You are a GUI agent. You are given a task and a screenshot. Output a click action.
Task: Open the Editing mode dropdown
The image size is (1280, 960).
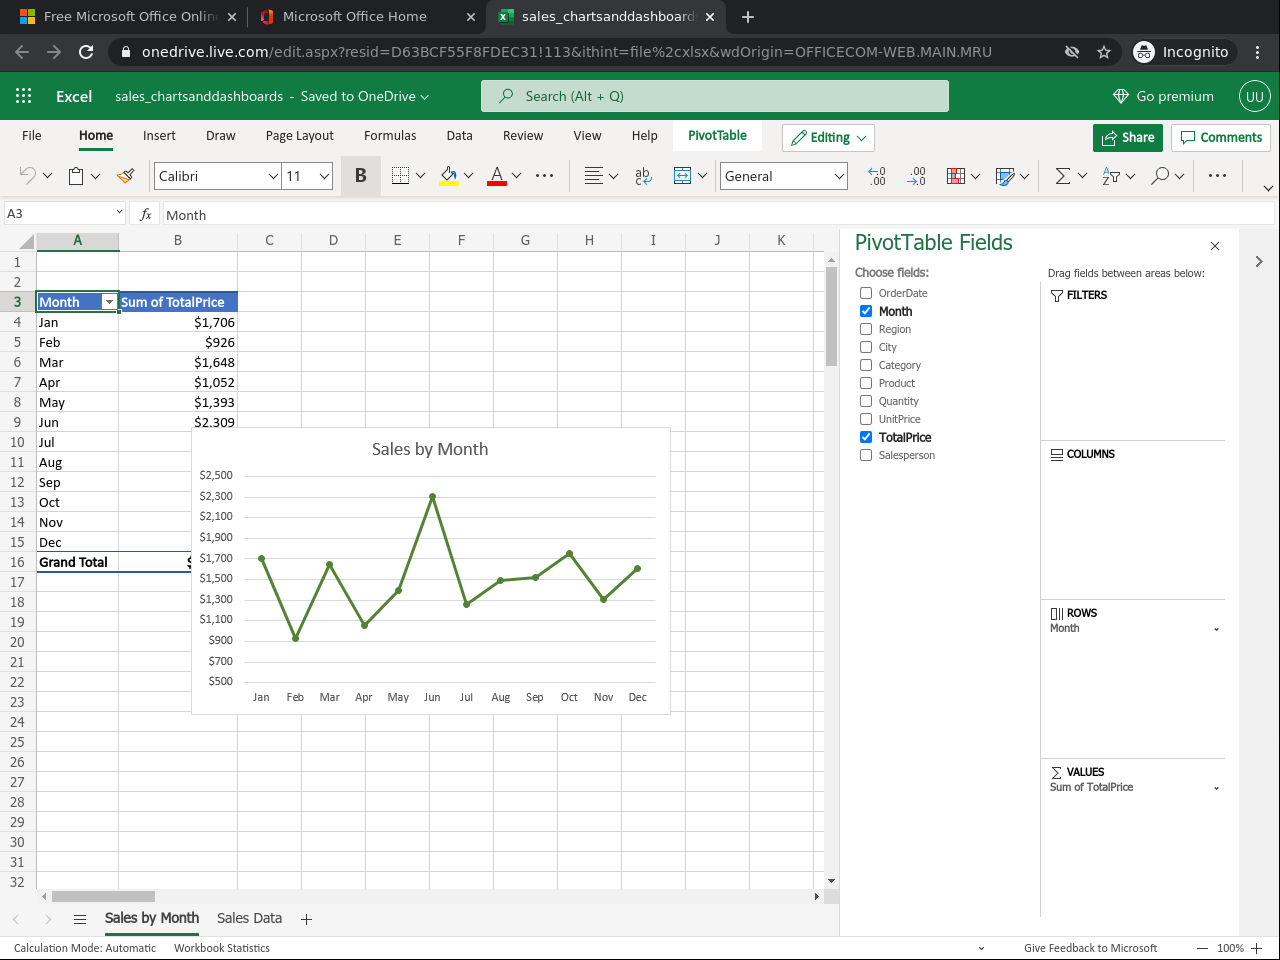828,138
